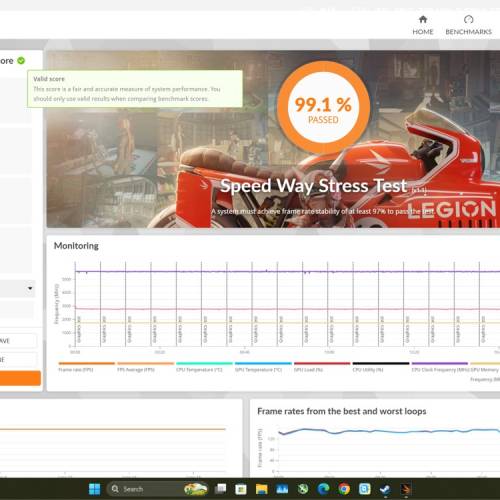
Task: Open the Microsoft Store taskbar icon
Action: point(241,489)
